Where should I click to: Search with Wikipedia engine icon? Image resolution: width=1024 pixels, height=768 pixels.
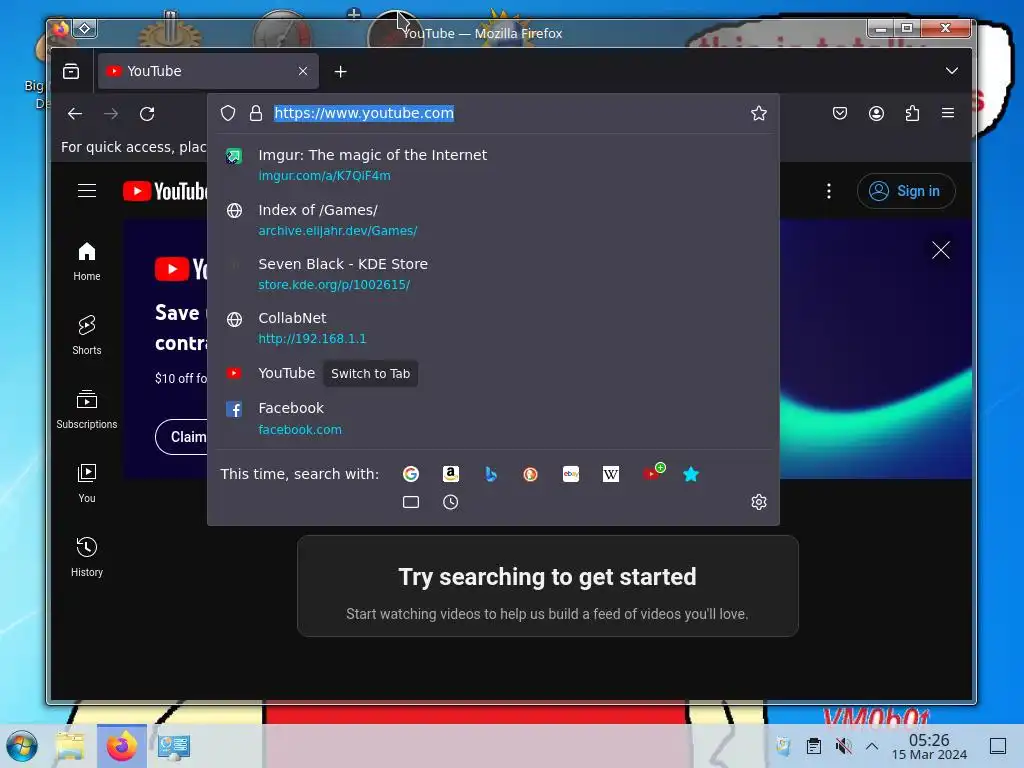[x=611, y=474]
